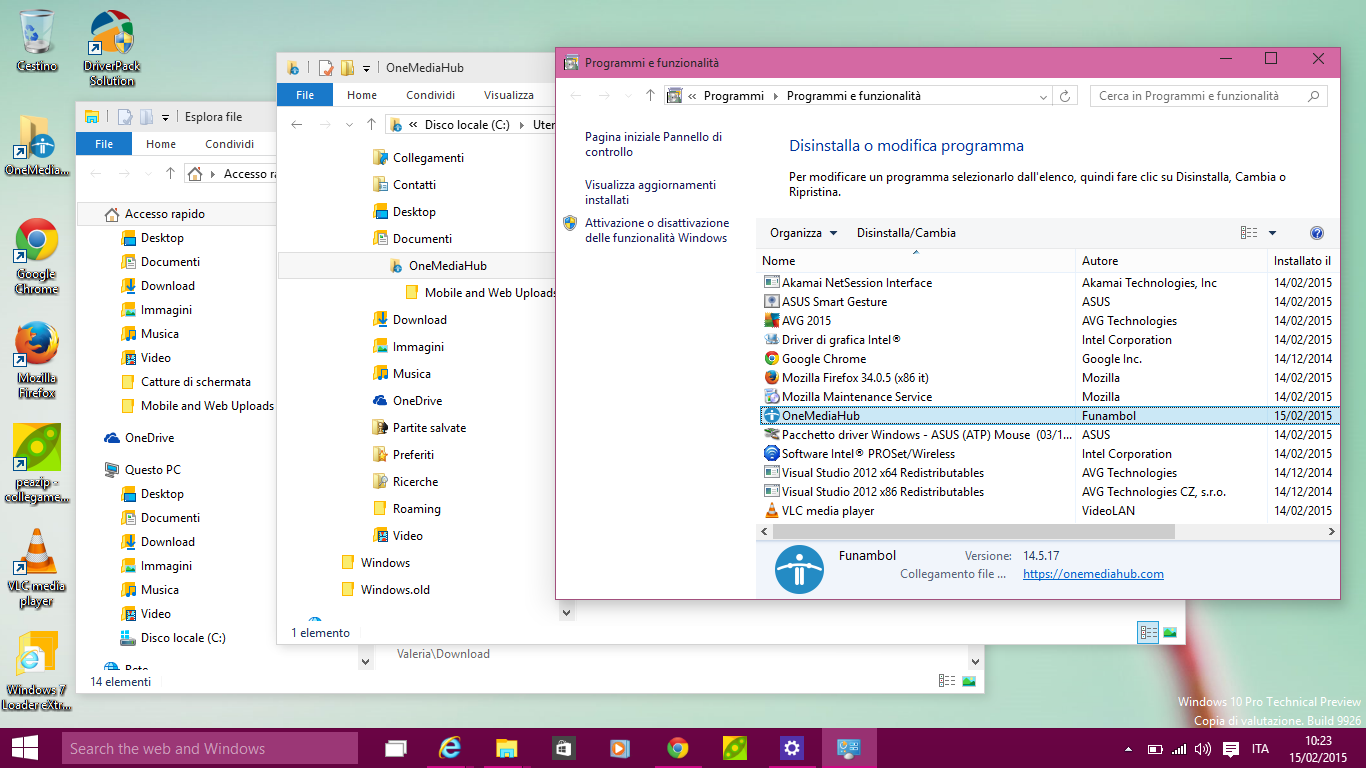Select VLC media player in the program list
This screenshot has height=768, width=1366.
pos(828,511)
